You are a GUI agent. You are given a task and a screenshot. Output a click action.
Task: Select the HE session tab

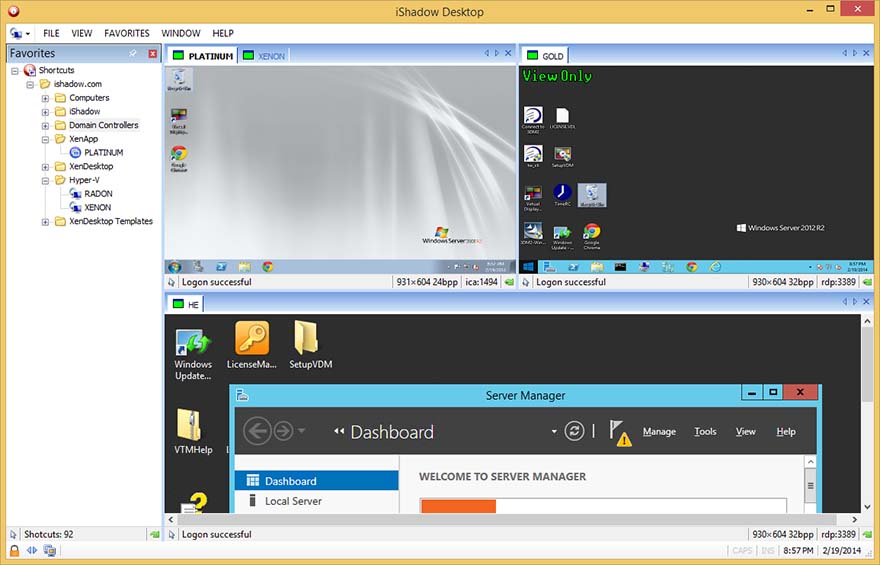pos(186,304)
